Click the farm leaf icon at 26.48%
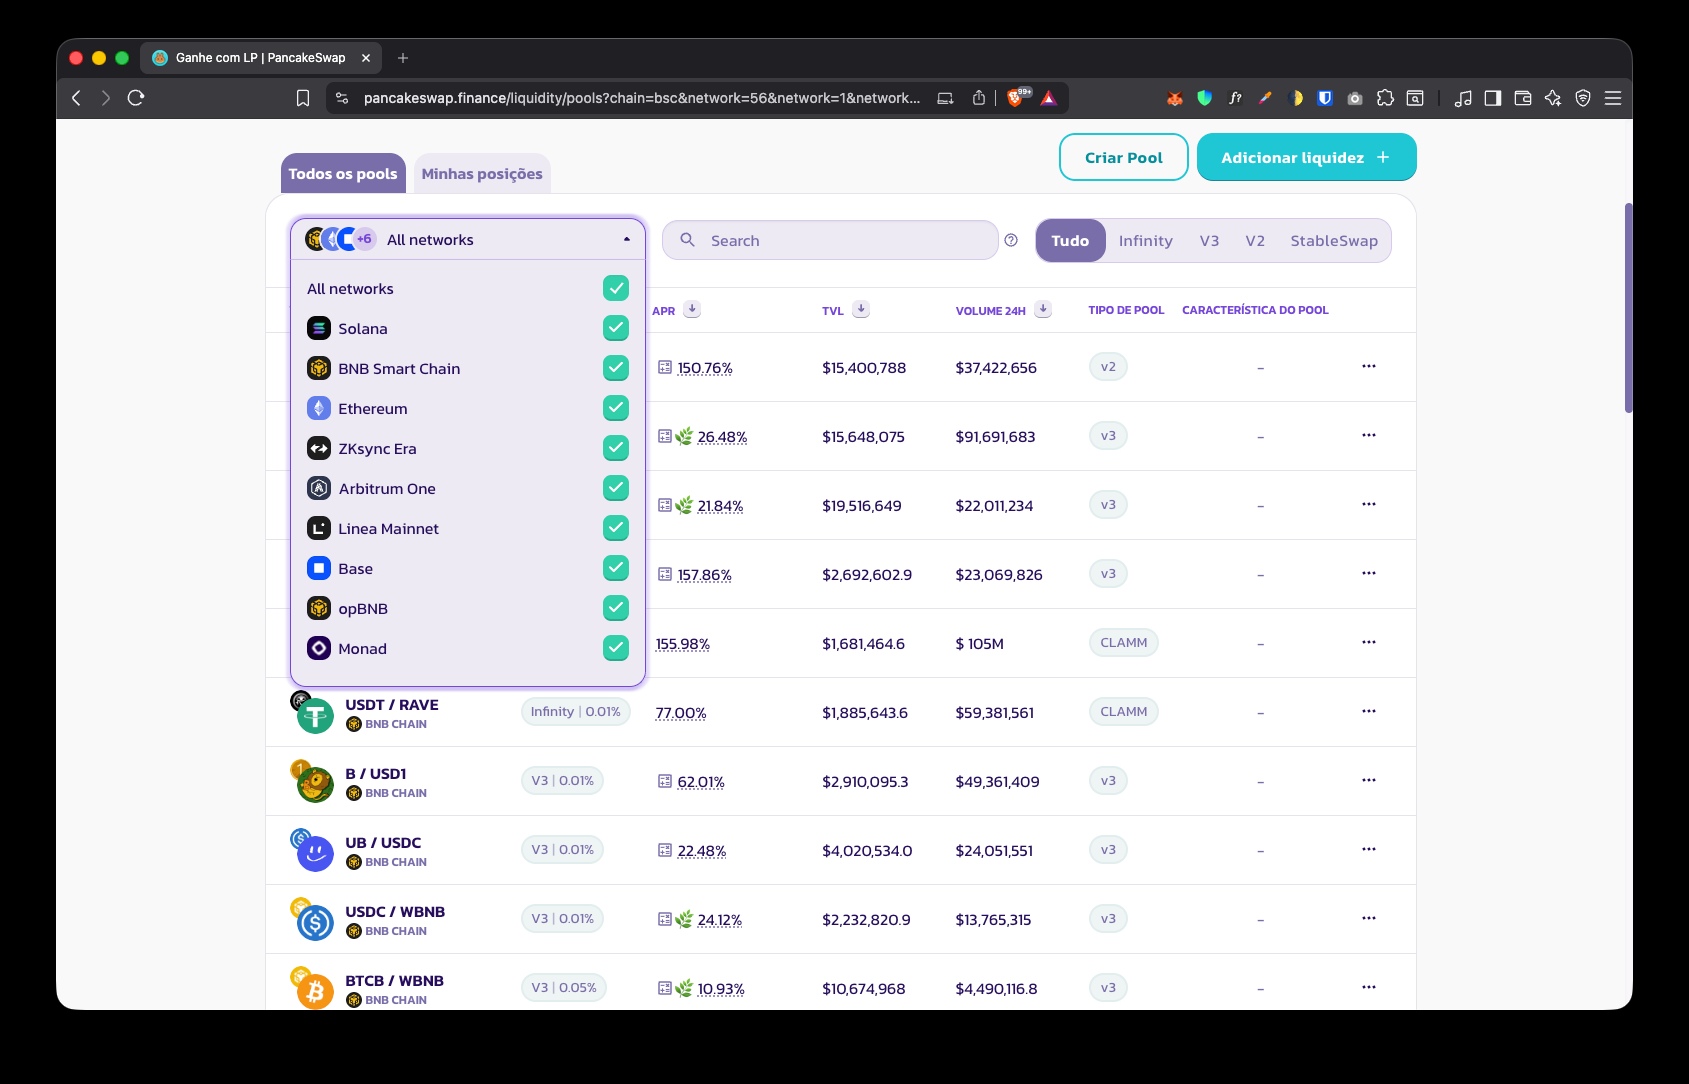 [x=684, y=436]
